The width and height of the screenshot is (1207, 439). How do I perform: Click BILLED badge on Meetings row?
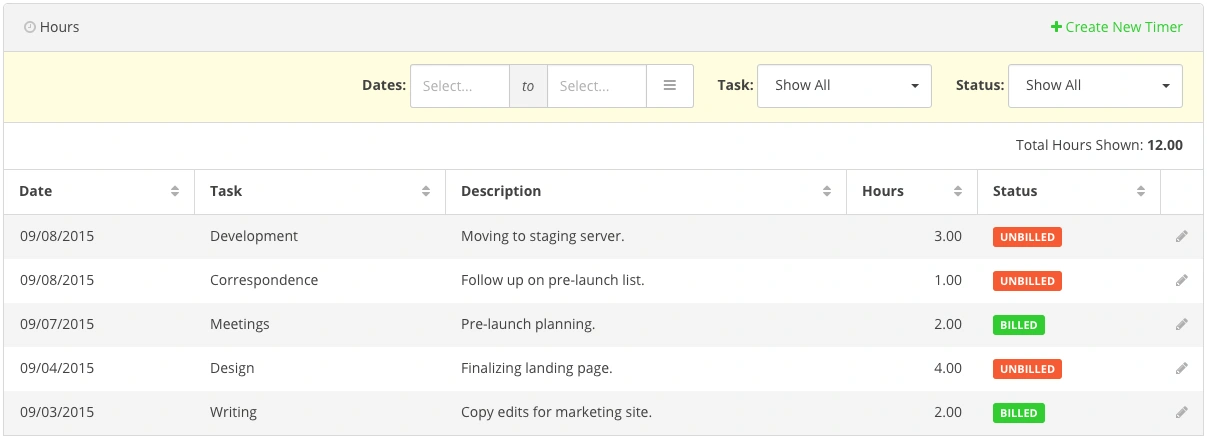[1018, 325]
